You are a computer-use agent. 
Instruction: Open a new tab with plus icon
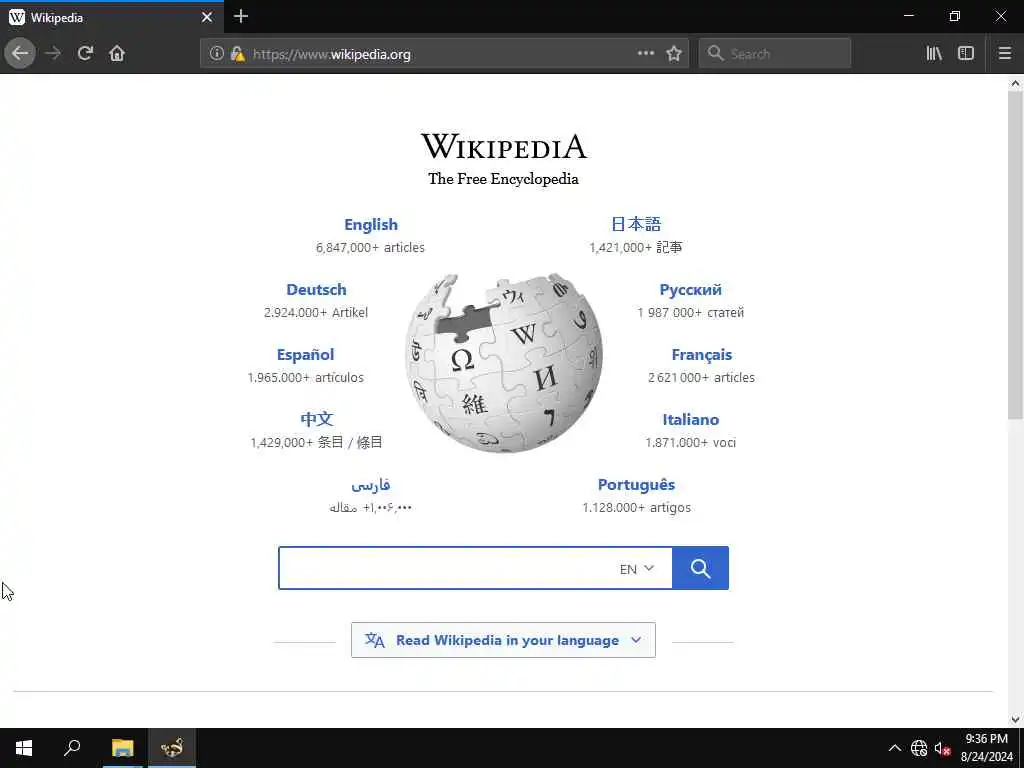[241, 16]
